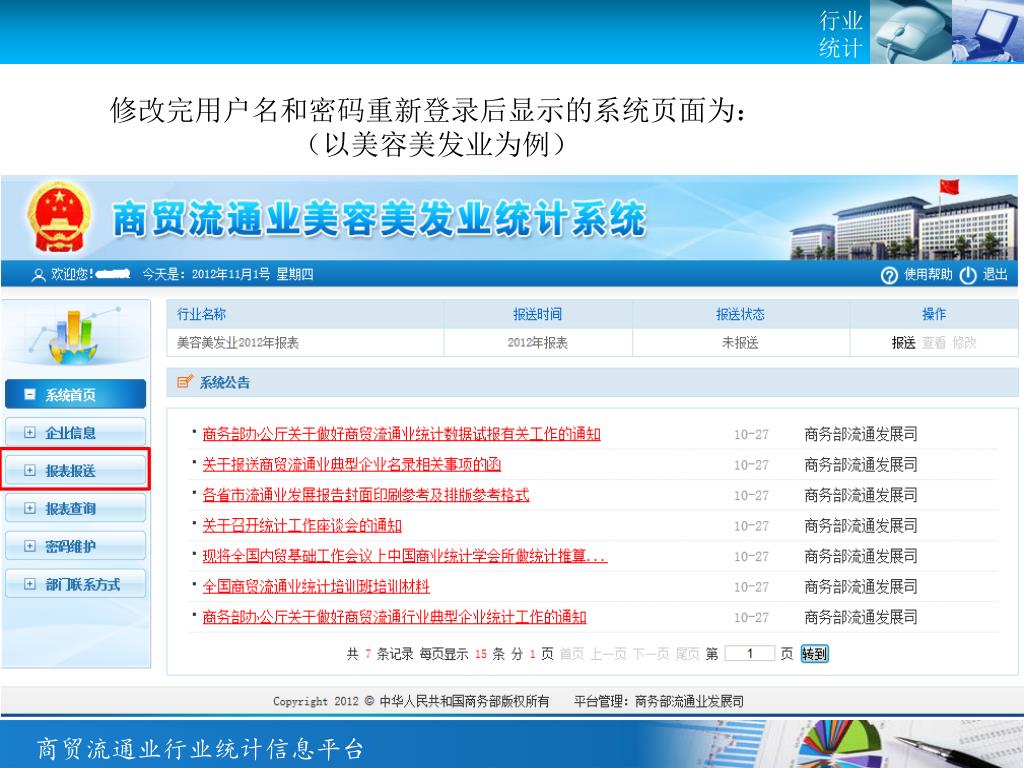Click the national emblem logo
Image resolution: width=1024 pixels, height=768 pixels.
pos(59,217)
